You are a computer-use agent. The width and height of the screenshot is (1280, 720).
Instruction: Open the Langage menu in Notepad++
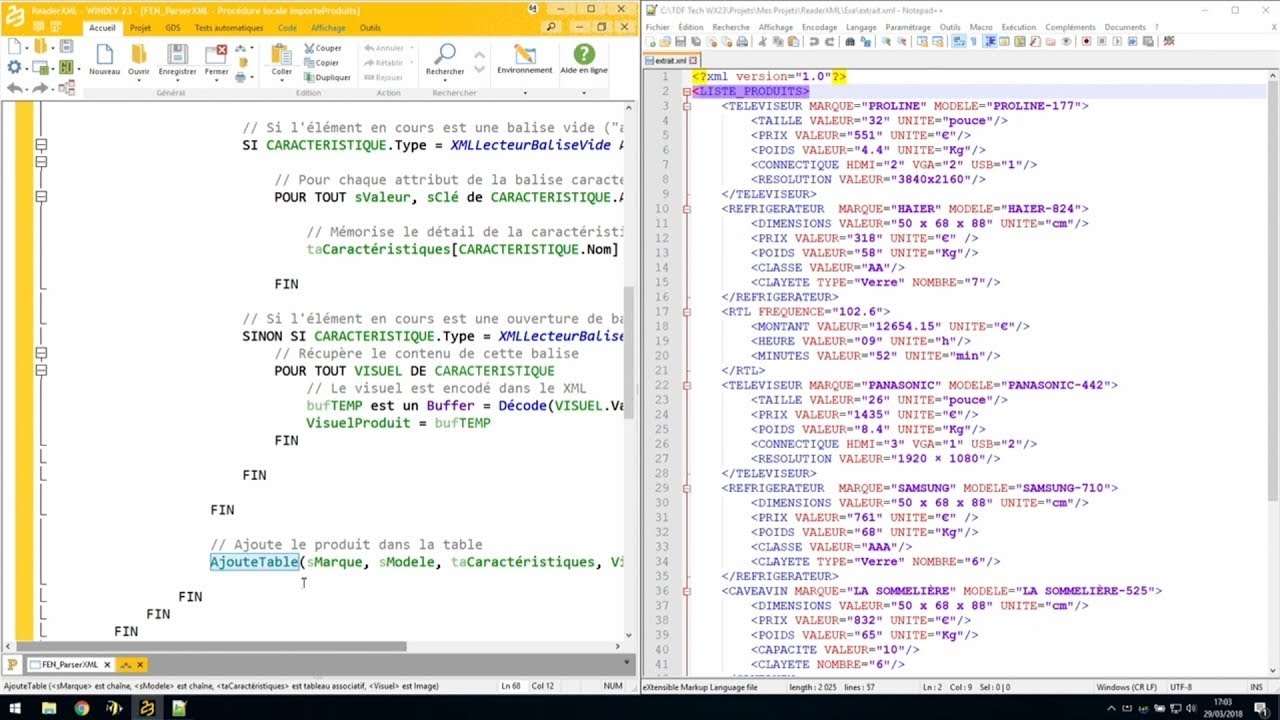click(x=861, y=27)
